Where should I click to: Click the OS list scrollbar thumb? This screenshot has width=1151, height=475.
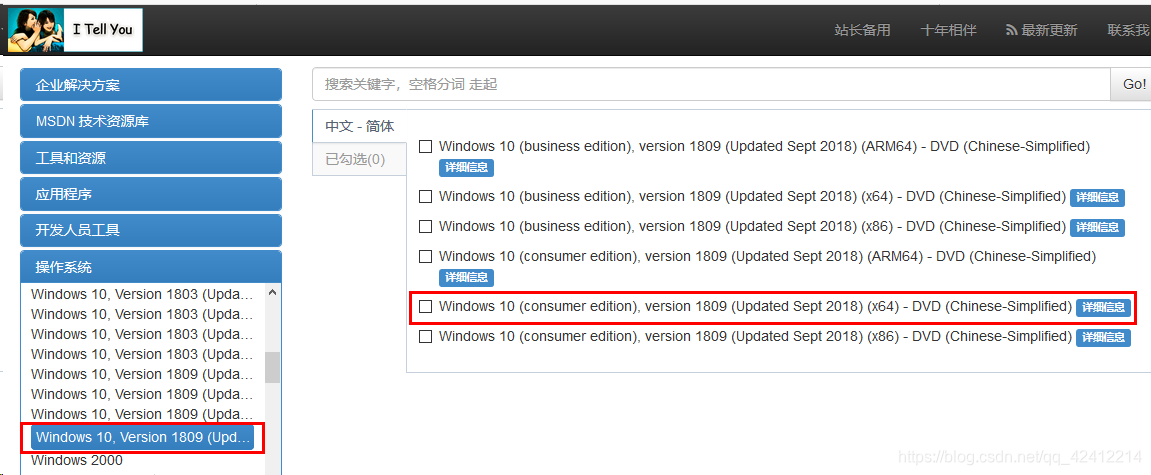(272, 367)
